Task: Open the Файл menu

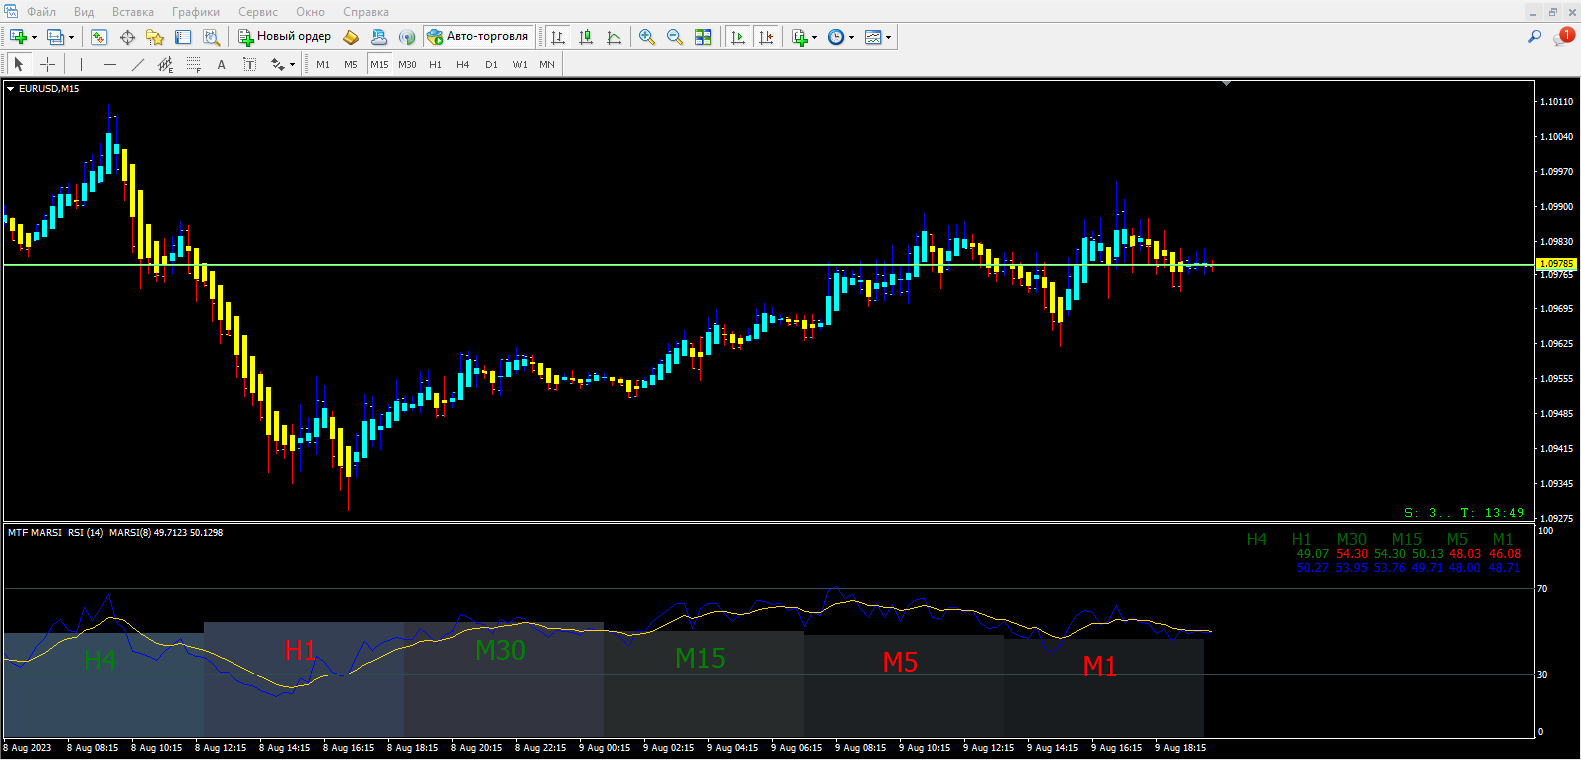Action: (41, 12)
